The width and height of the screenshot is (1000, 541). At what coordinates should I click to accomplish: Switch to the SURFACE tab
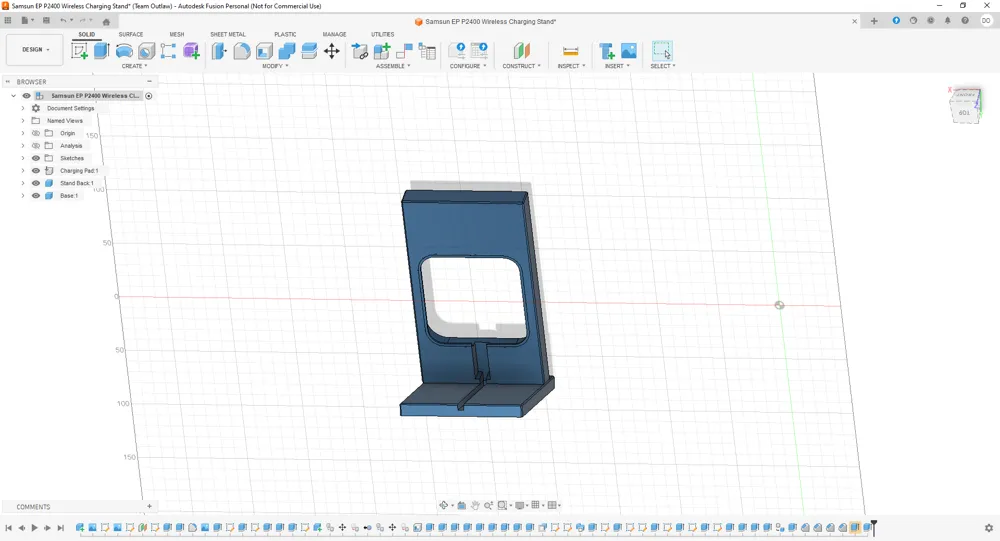click(131, 34)
